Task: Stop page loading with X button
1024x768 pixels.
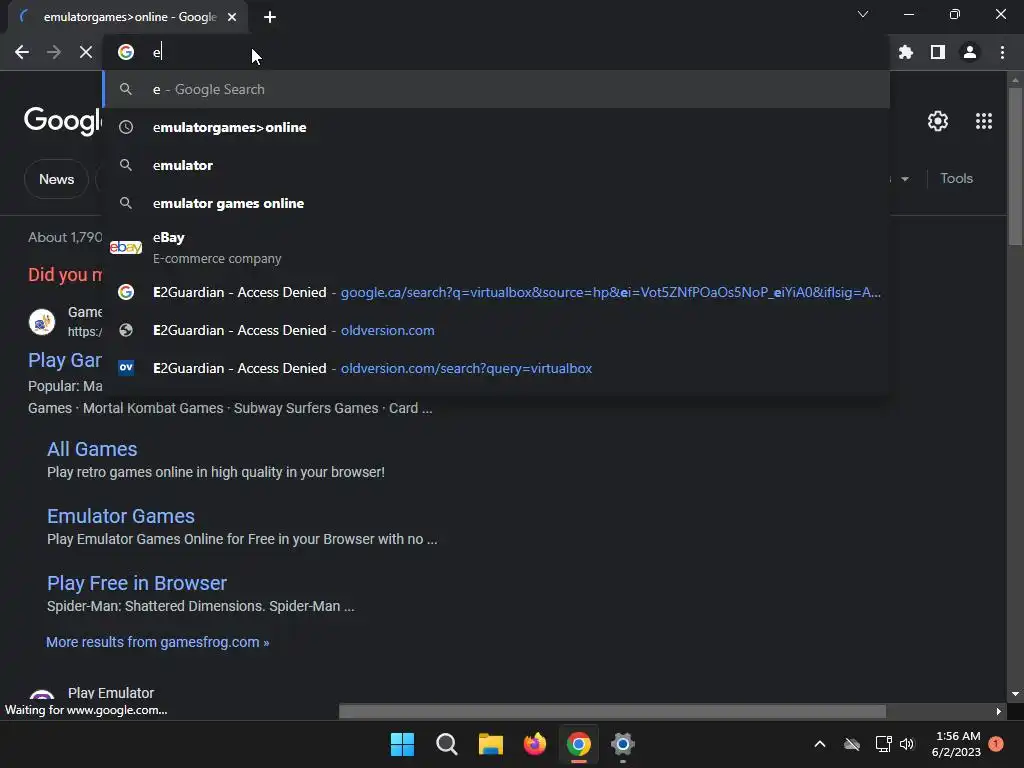Action: tap(86, 52)
